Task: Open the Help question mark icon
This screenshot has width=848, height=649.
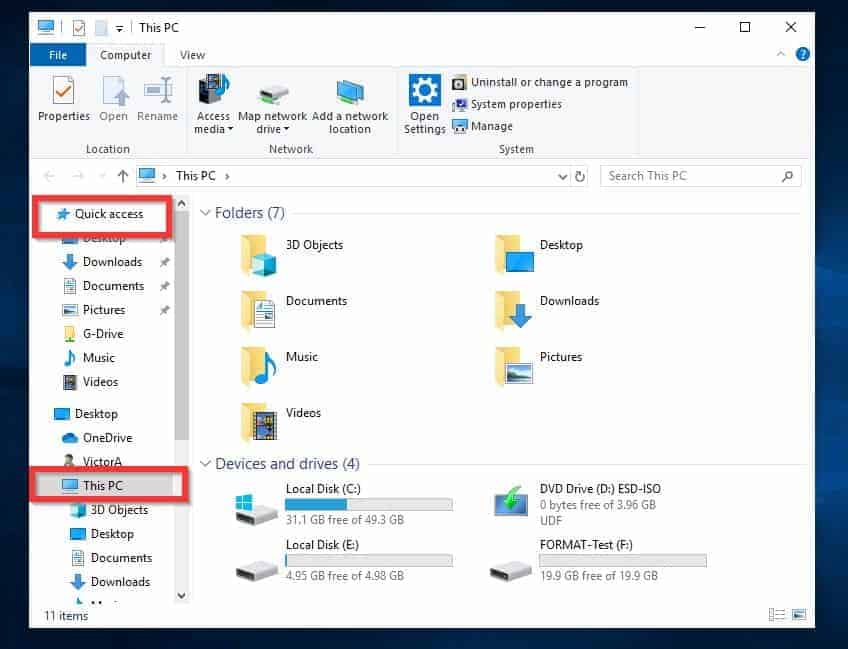Action: (x=803, y=54)
